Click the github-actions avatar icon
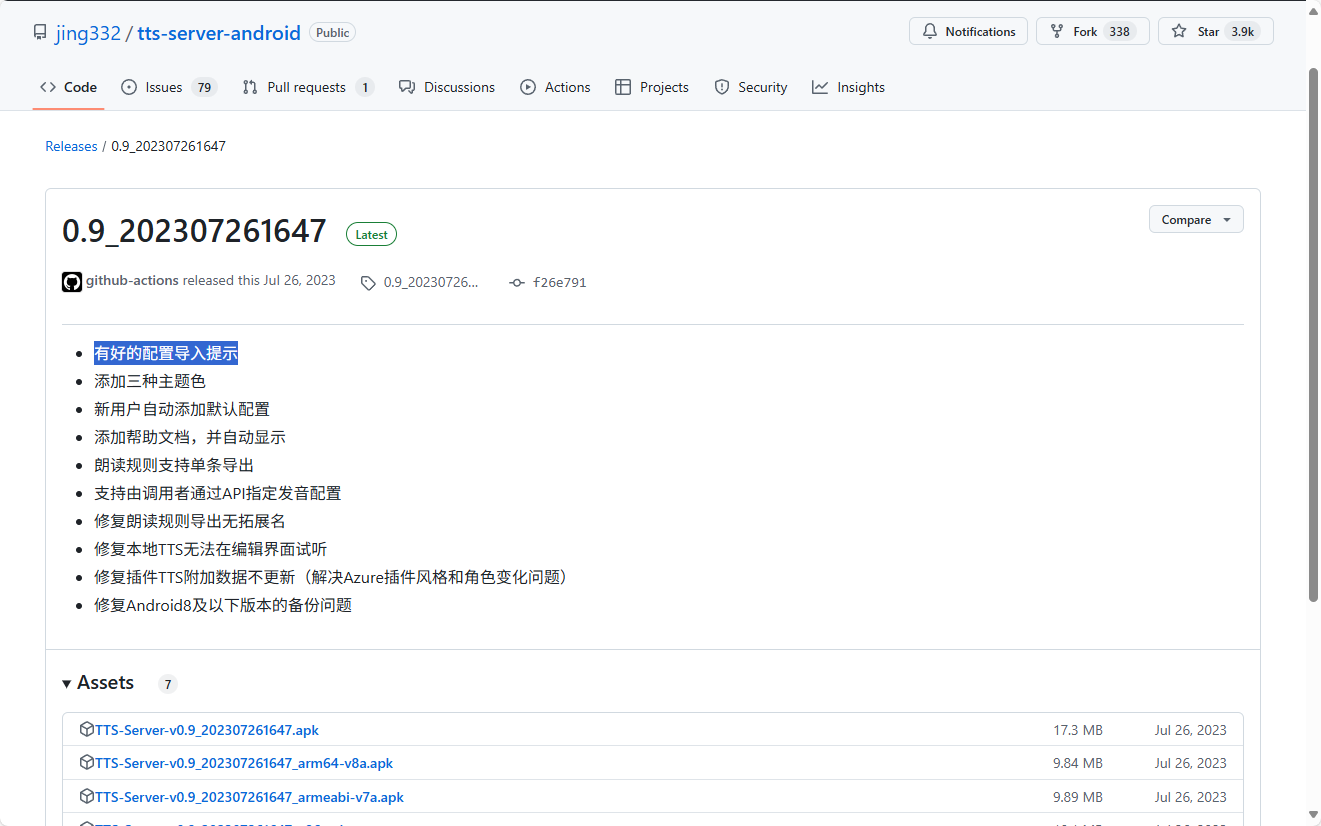The image size is (1321, 826). point(71,281)
